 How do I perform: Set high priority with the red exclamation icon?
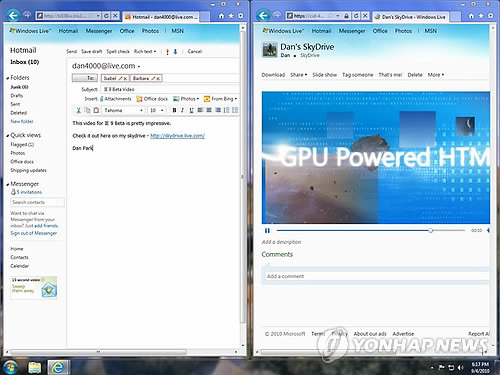click(167, 52)
